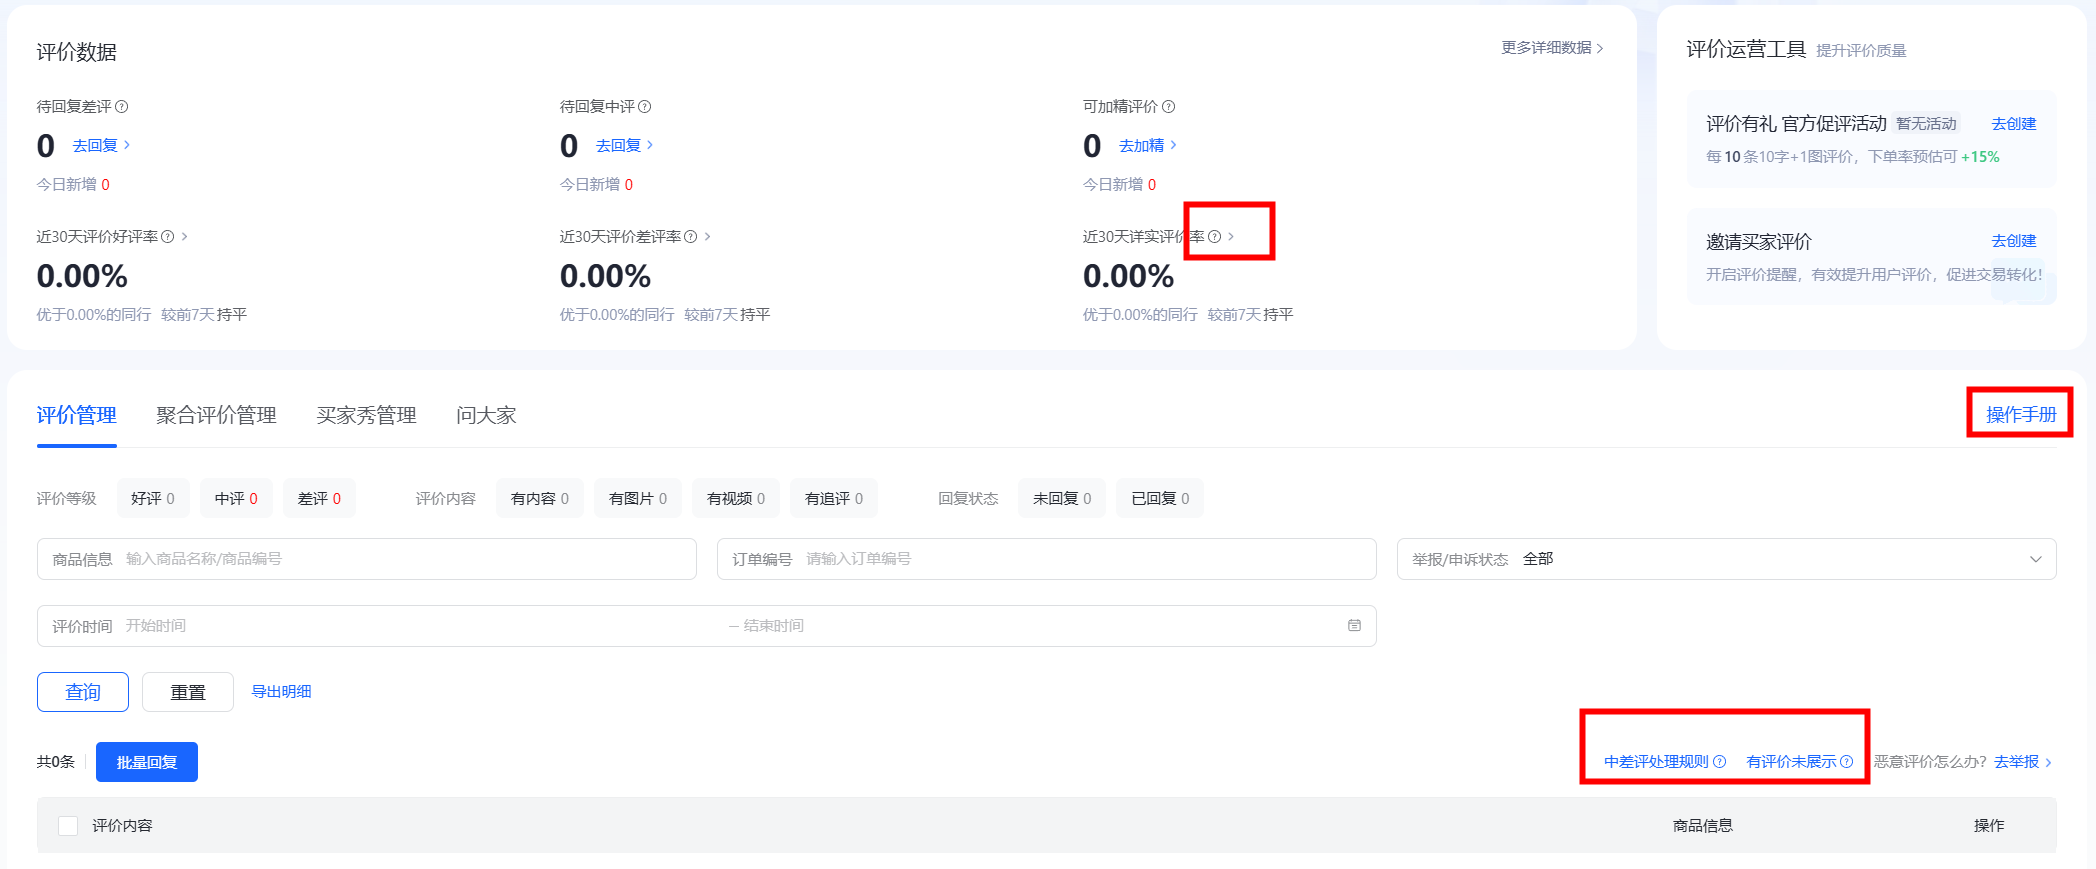Toggle the 好评 rating filter
This screenshot has width=2096, height=869.
coord(152,498)
